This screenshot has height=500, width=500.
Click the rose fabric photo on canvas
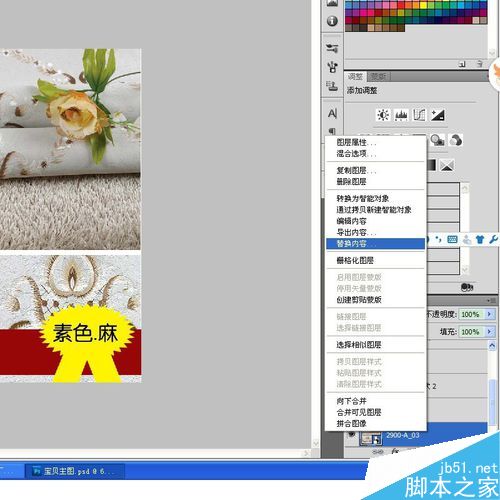pos(70,149)
